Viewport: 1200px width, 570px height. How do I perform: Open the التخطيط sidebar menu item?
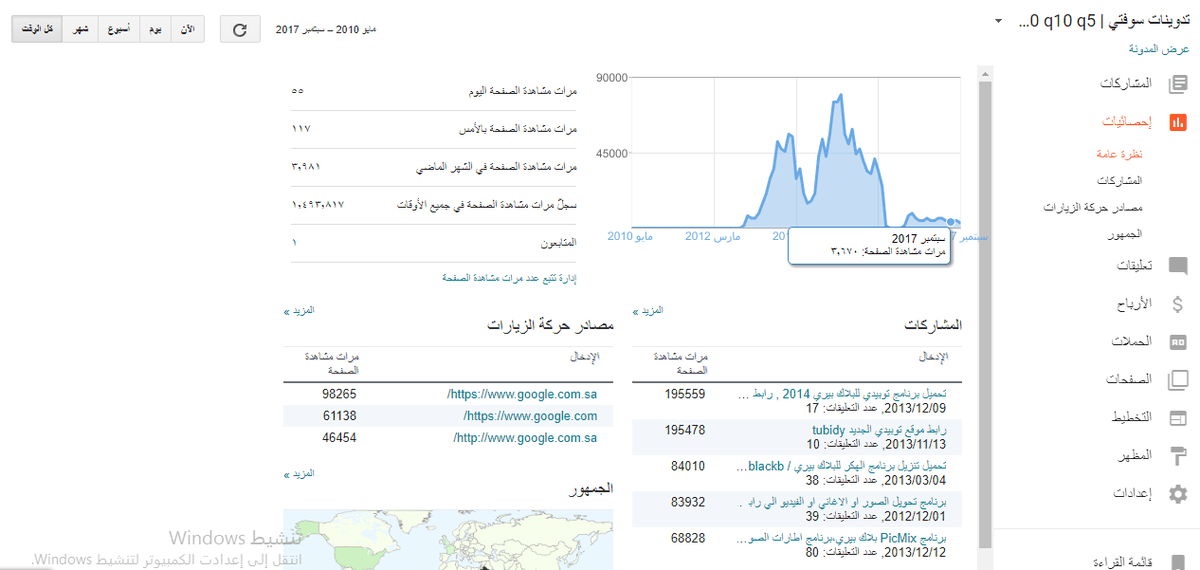(1131, 417)
